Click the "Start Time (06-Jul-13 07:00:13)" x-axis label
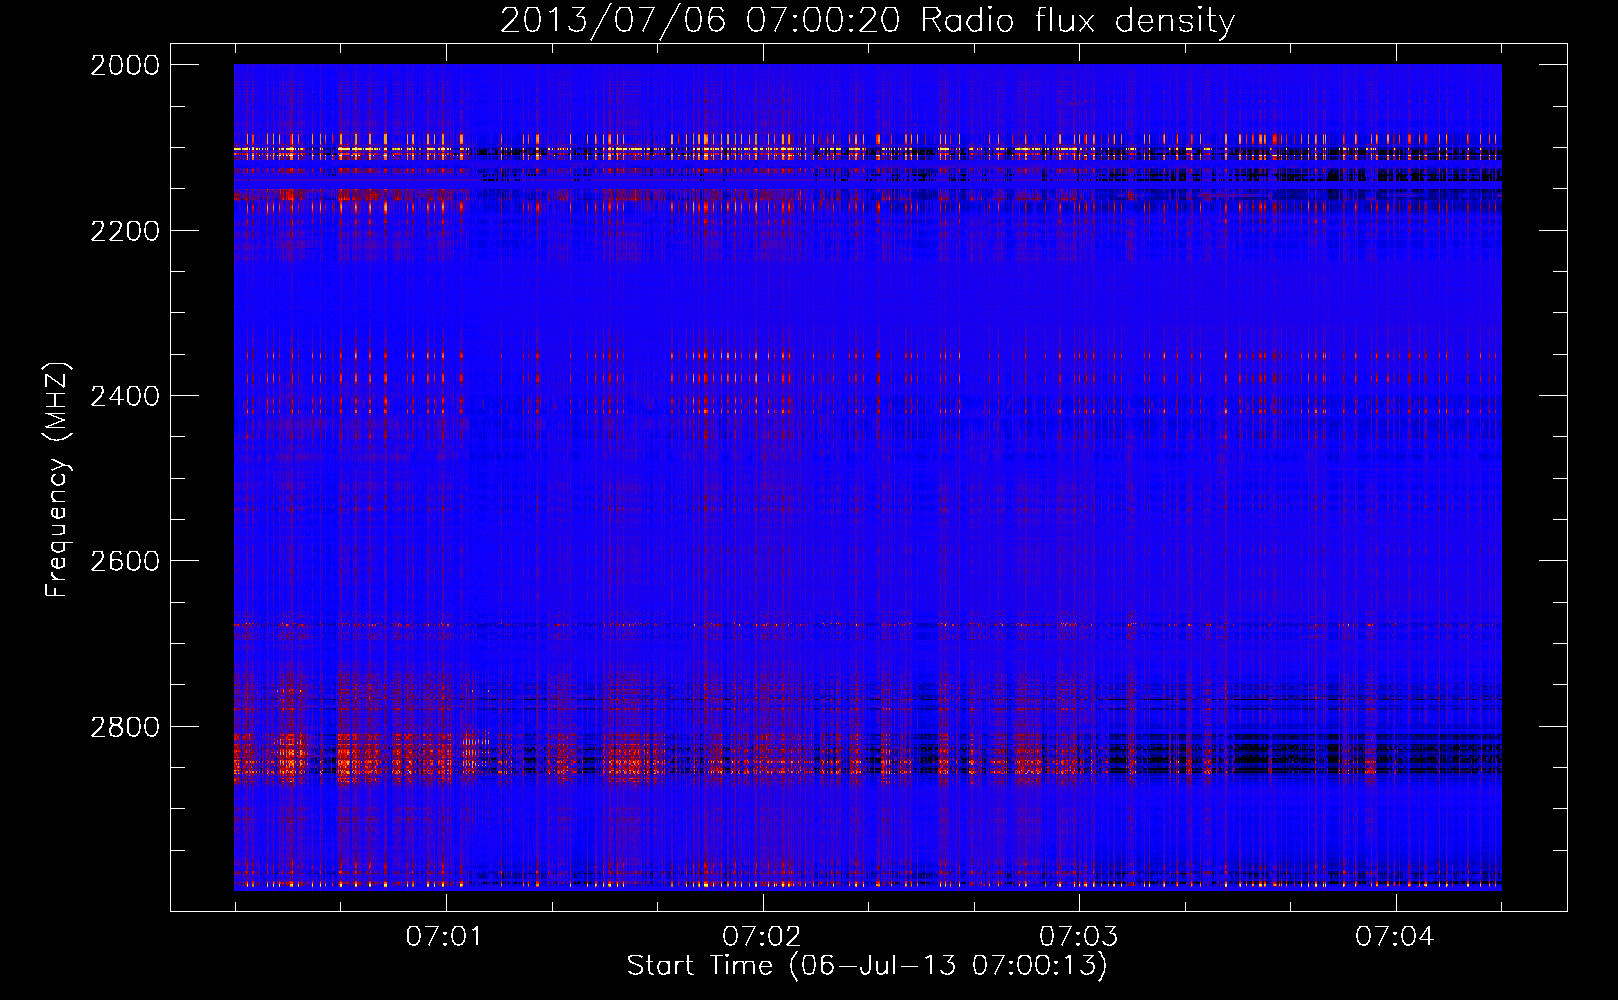Image resolution: width=1618 pixels, height=1000 pixels. pyautogui.click(x=867, y=966)
